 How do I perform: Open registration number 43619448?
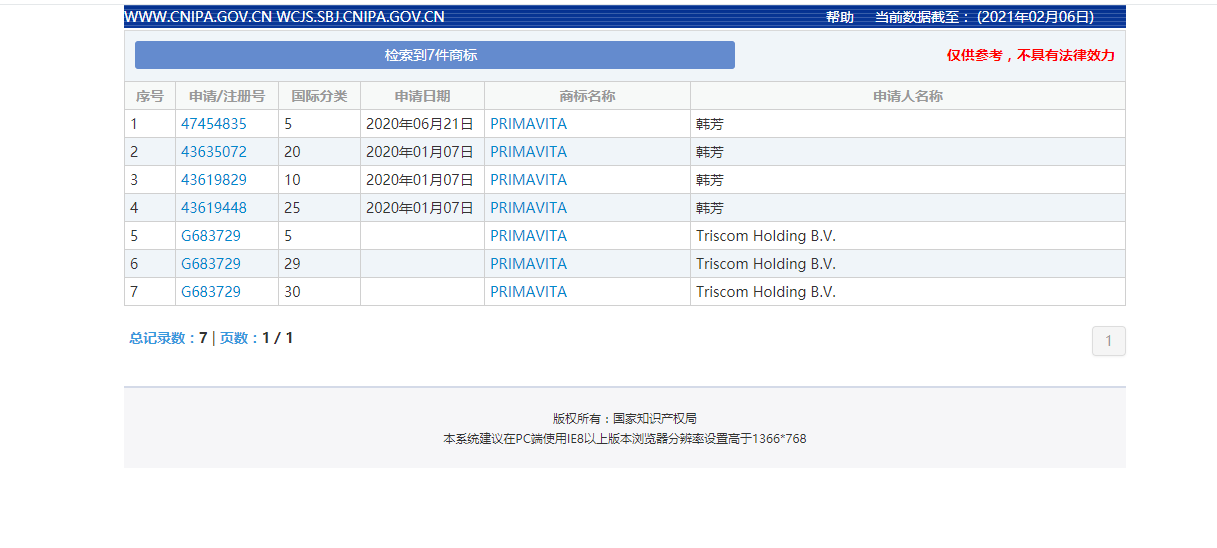point(213,208)
